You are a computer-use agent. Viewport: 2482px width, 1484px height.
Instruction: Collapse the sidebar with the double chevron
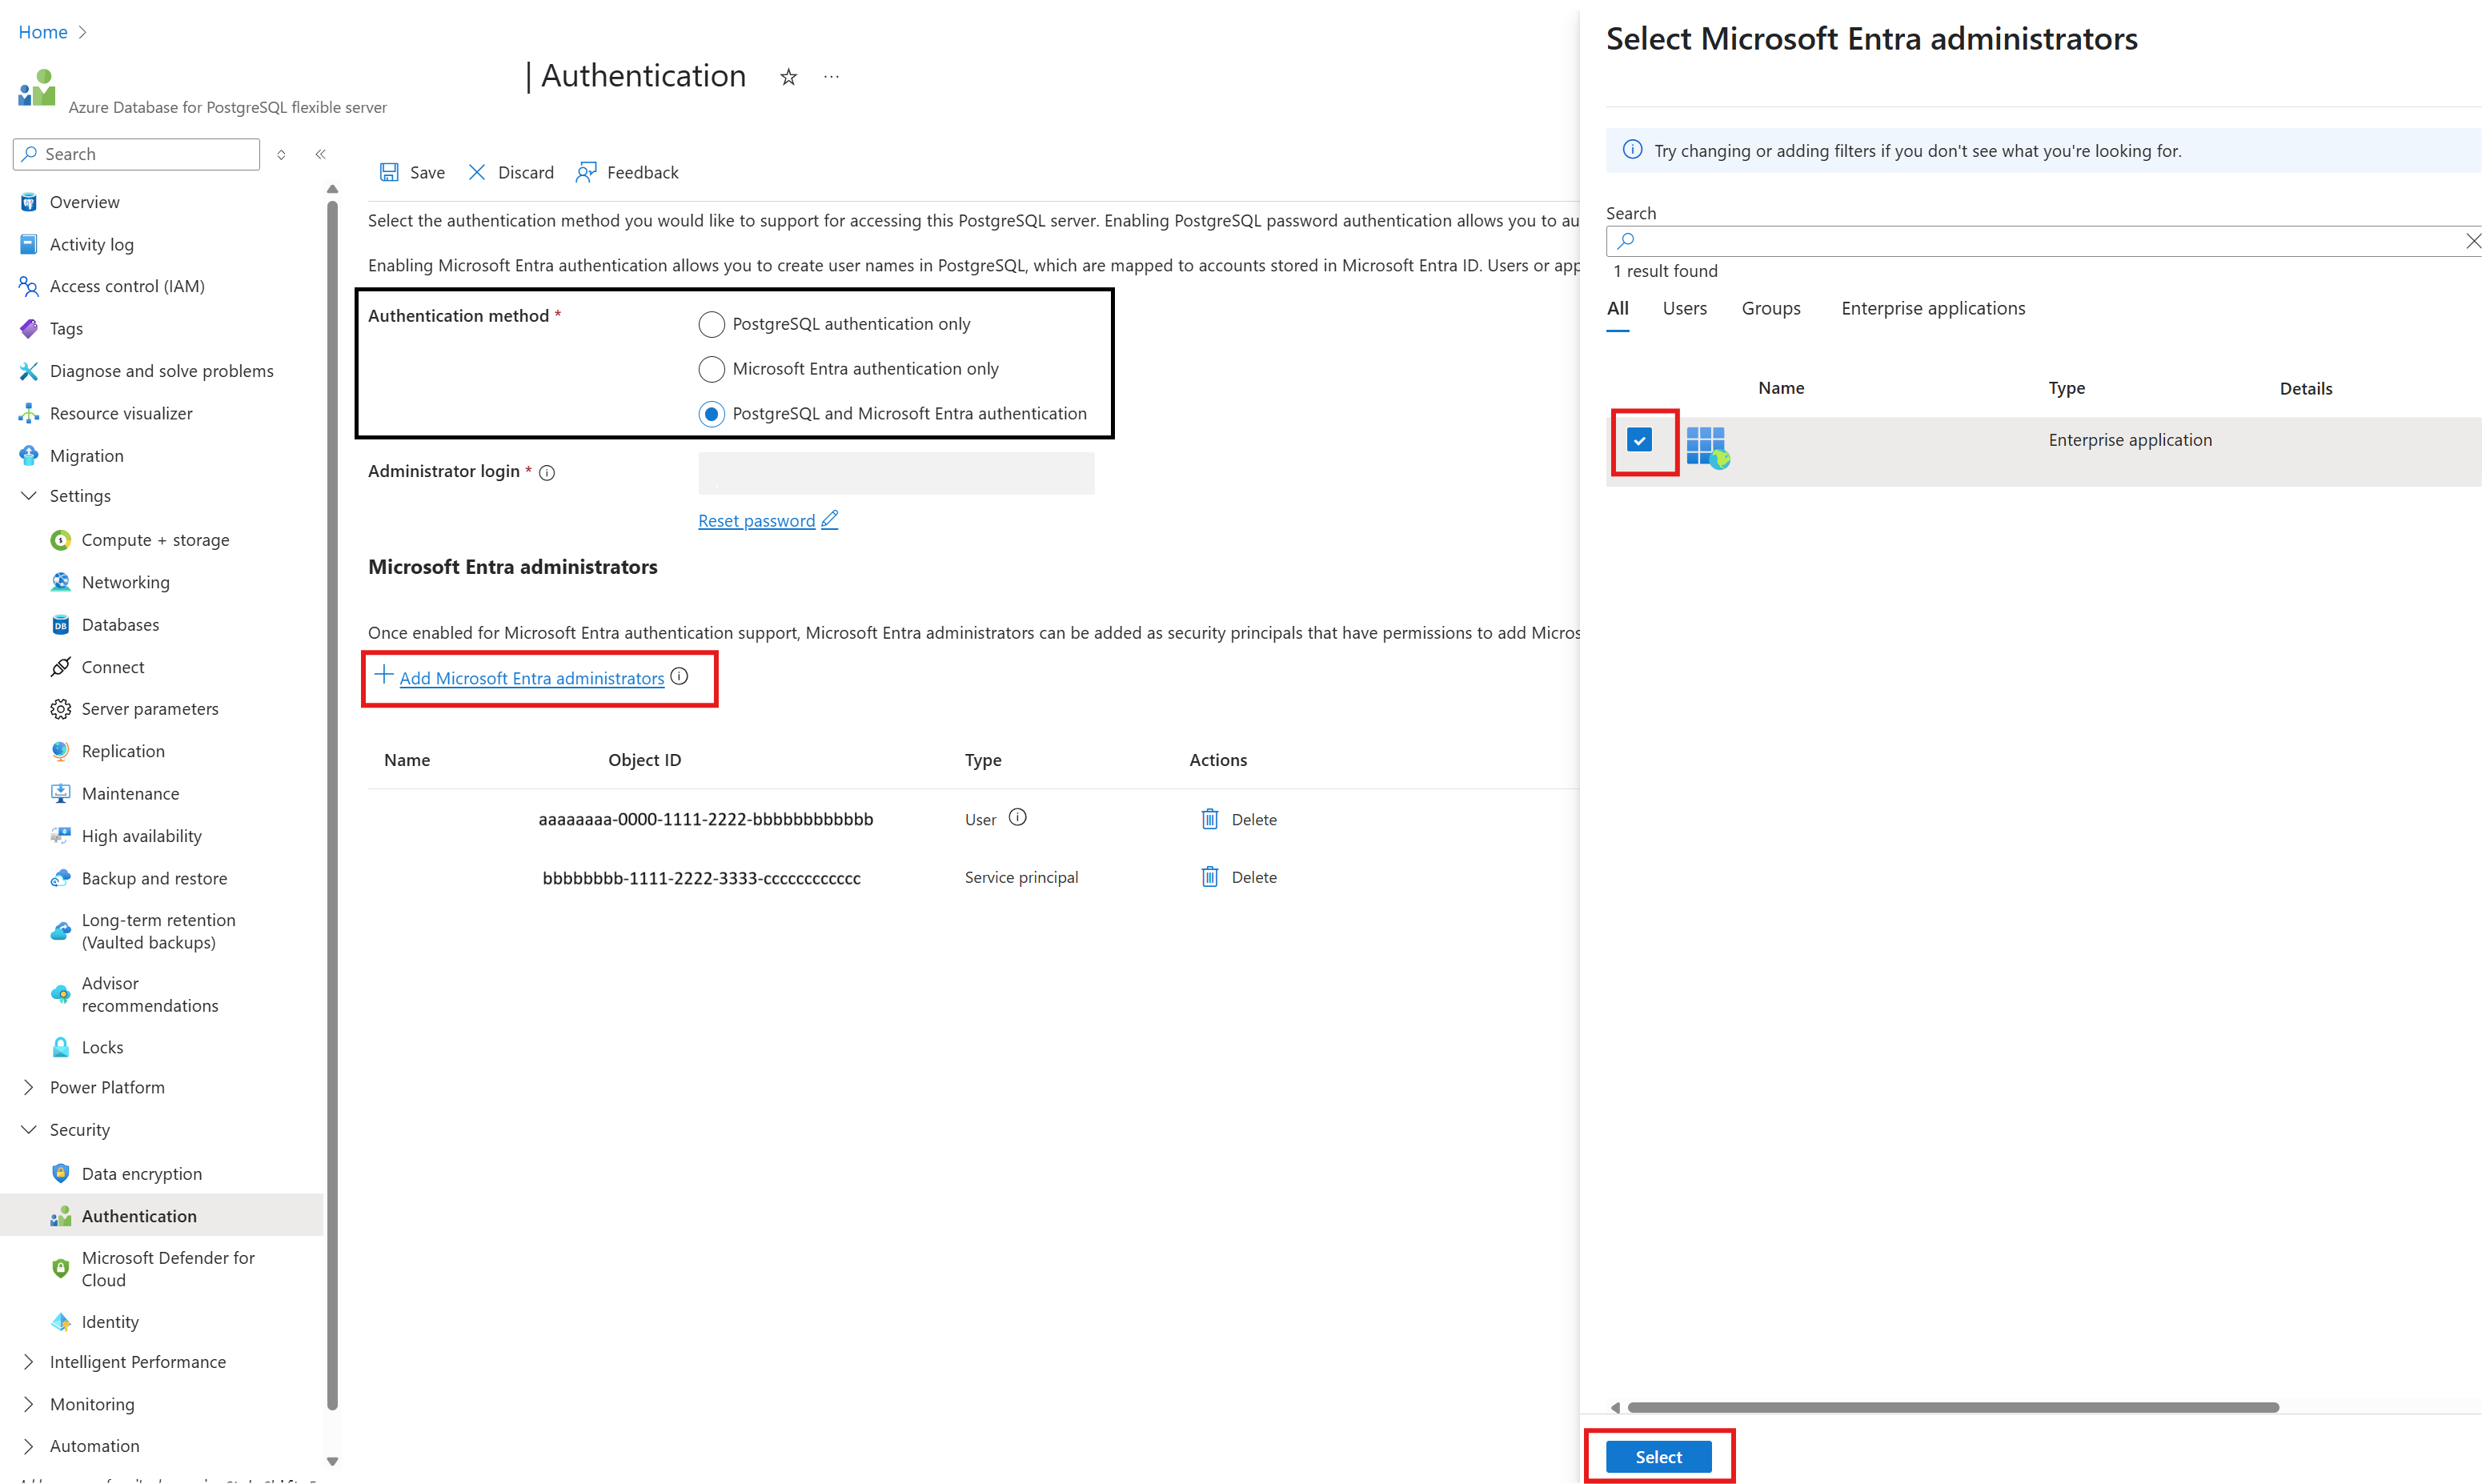click(x=321, y=154)
